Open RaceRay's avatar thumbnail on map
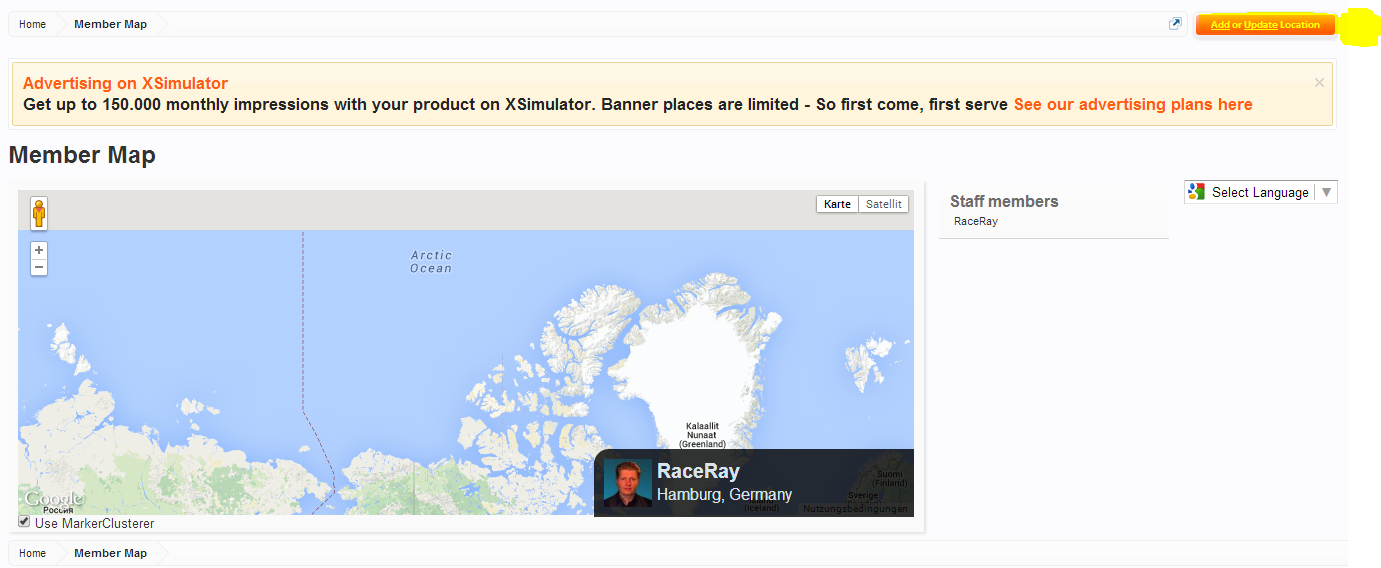Image resolution: width=1381 pixels, height=568 pixels. (x=628, y=483)
